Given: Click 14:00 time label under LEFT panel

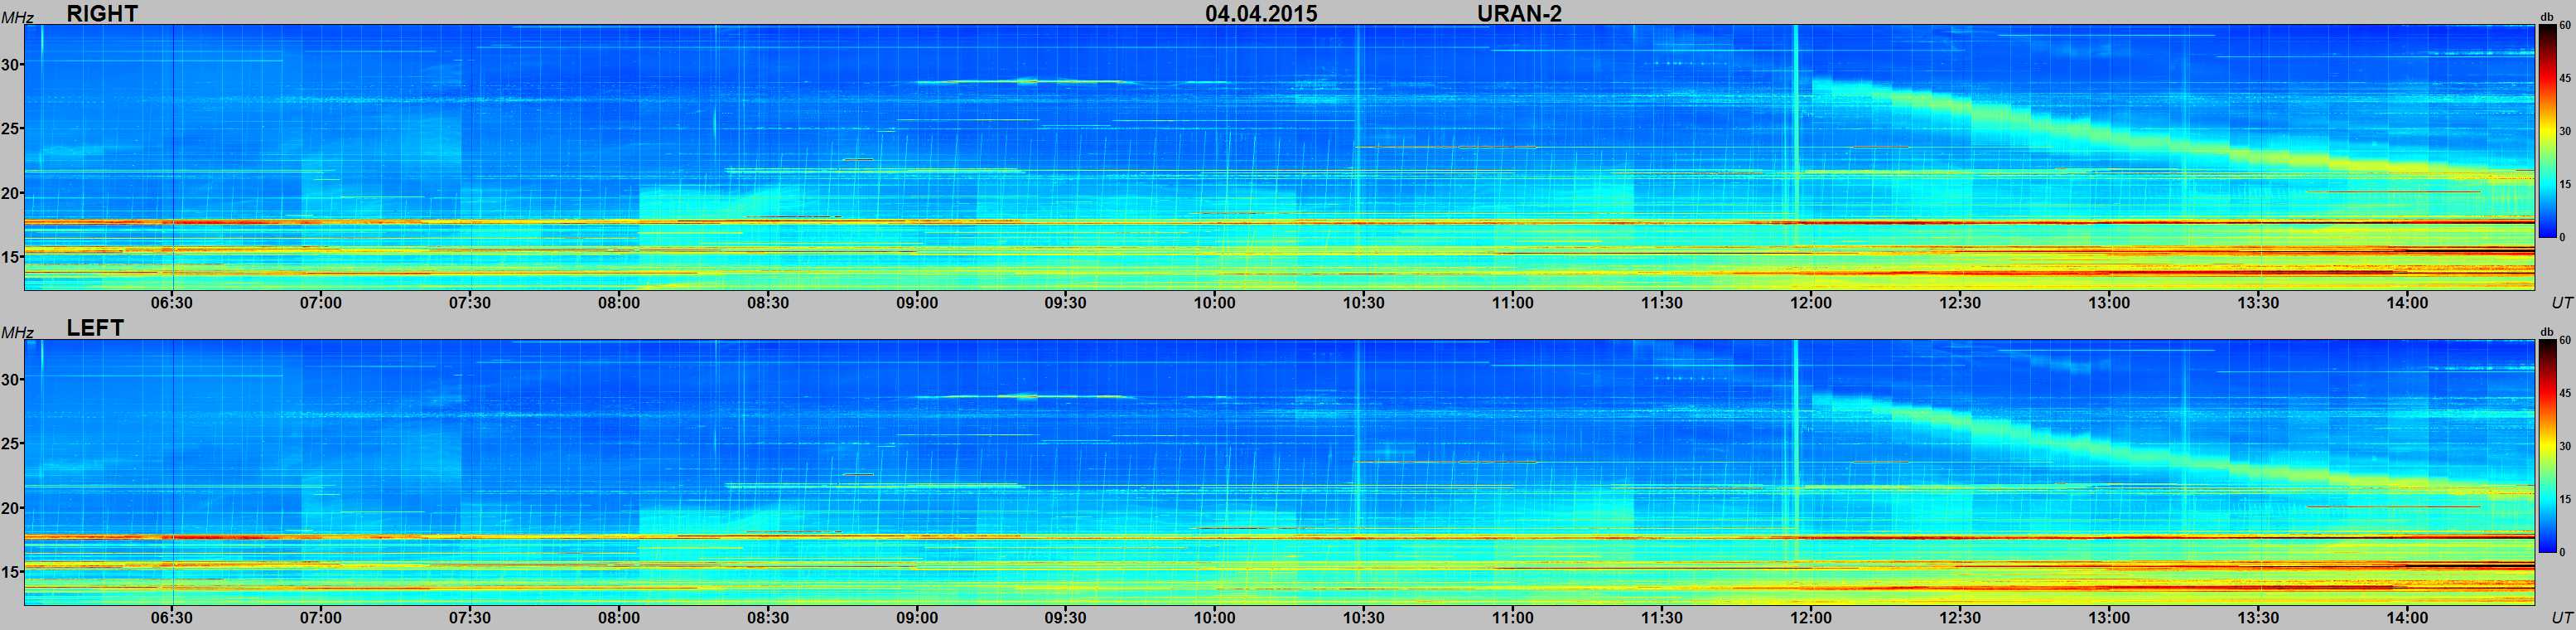Looking at the screenshot, I should click(2407, 618).
